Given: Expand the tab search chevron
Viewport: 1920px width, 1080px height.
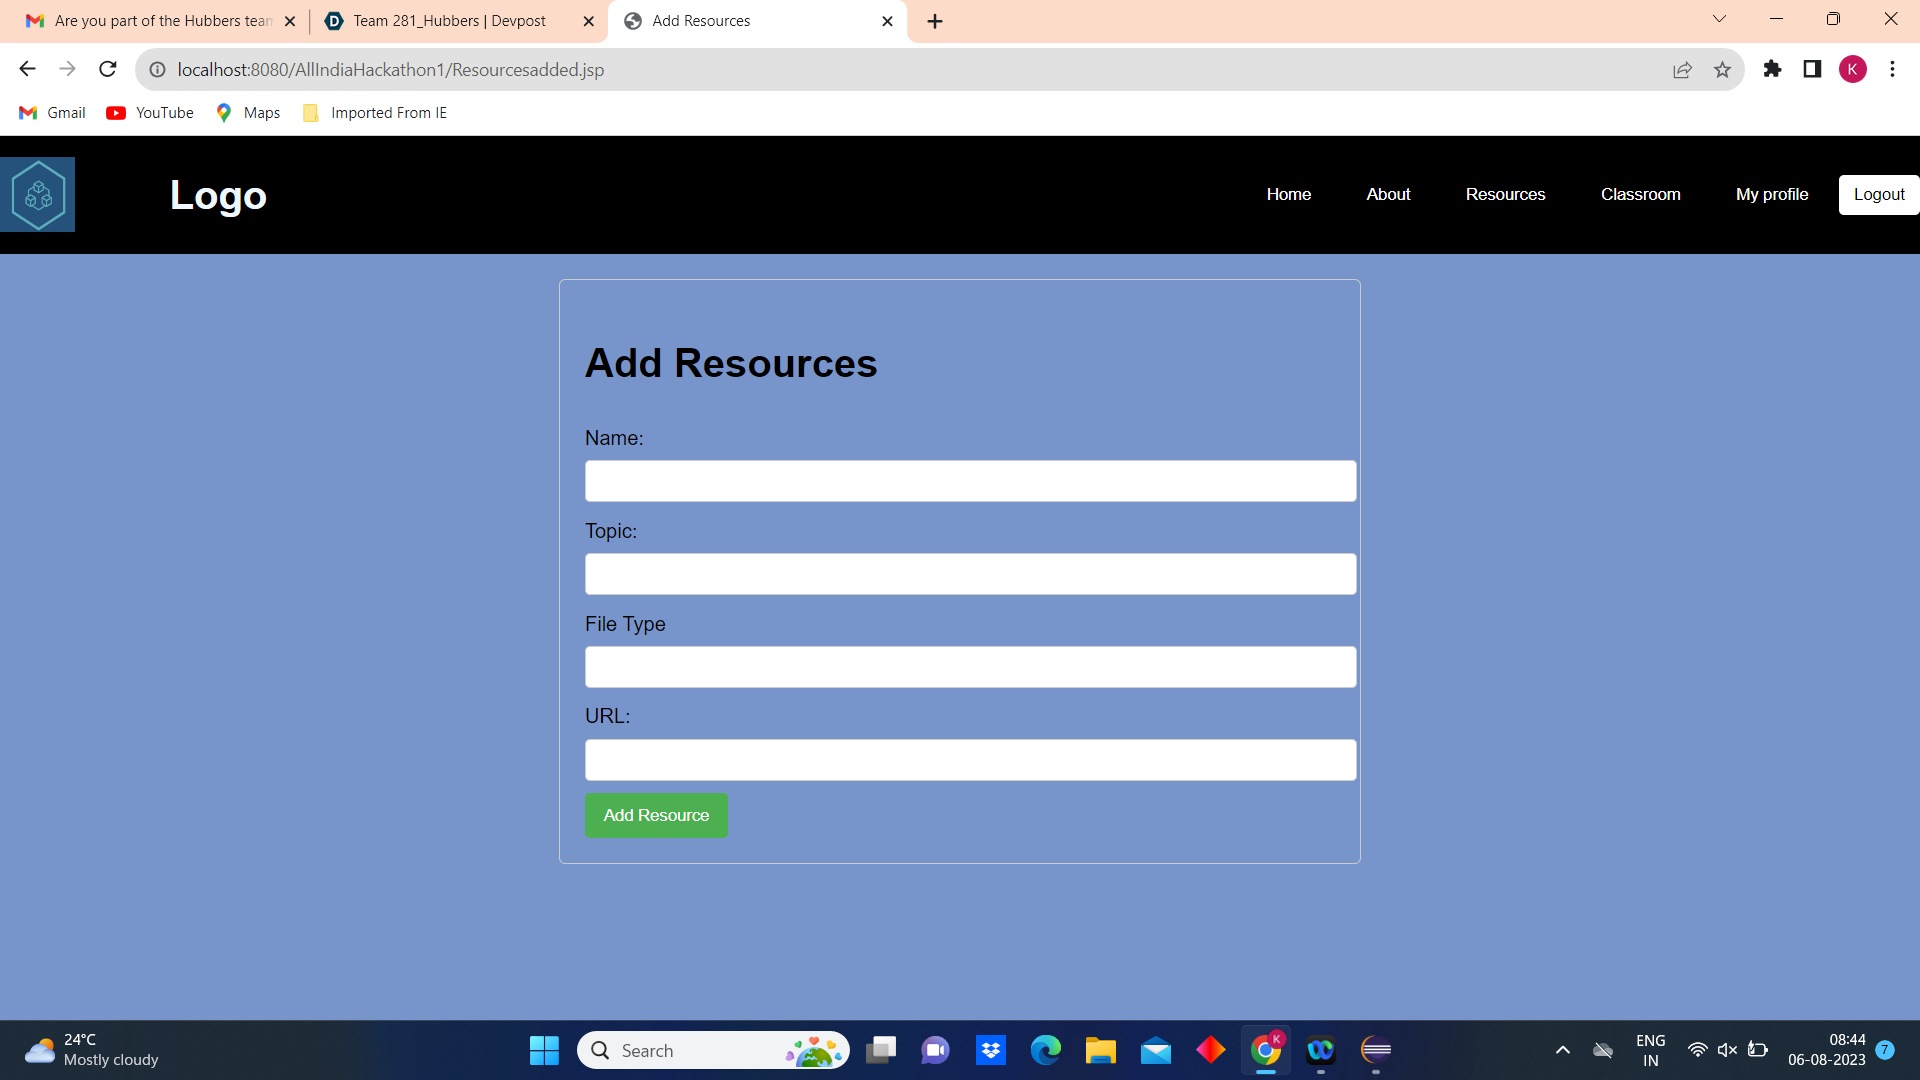Looking at the screenshot, I should 1719,19.
